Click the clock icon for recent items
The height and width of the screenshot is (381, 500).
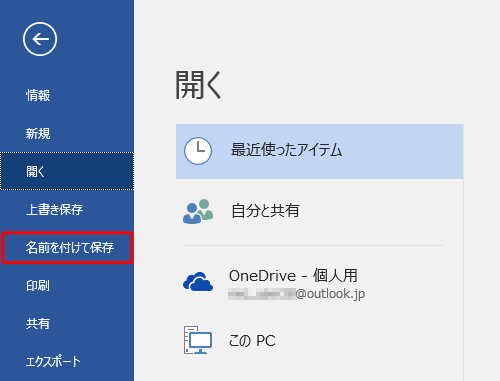click(198, 151)
